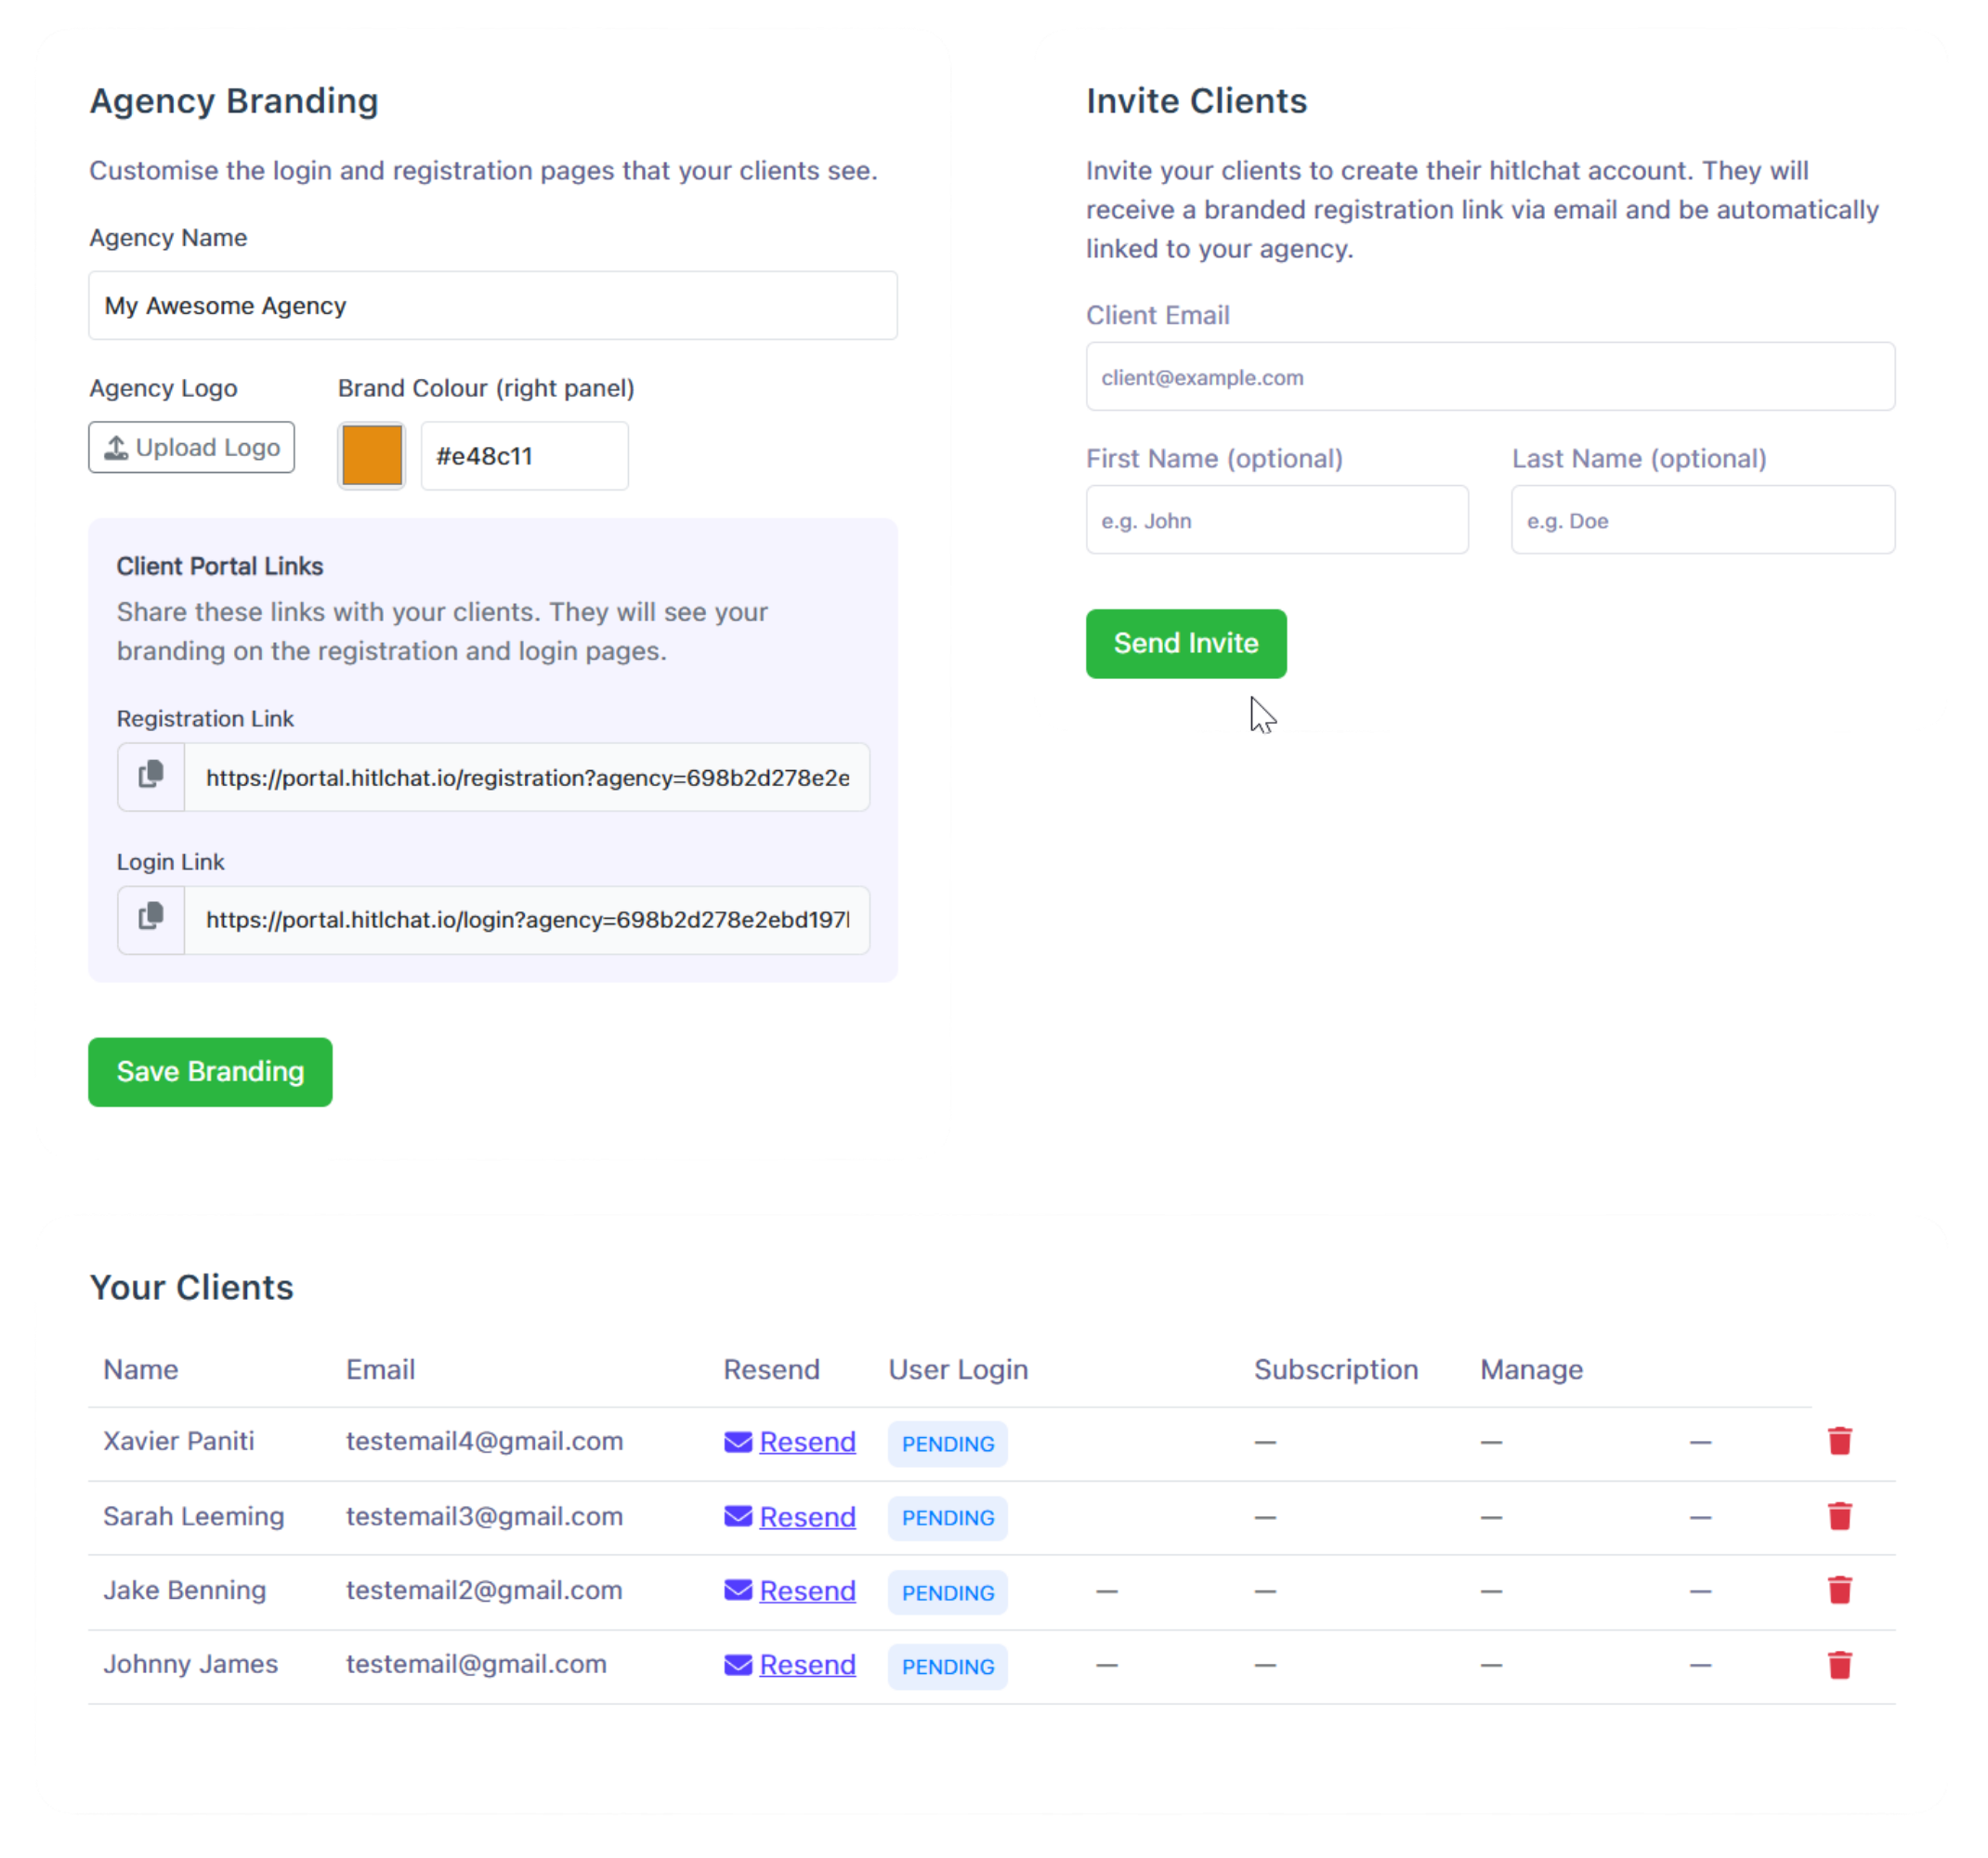Resend invite to Jake Benning
Screen dimensions: 1988x1858
(807, 1591)
